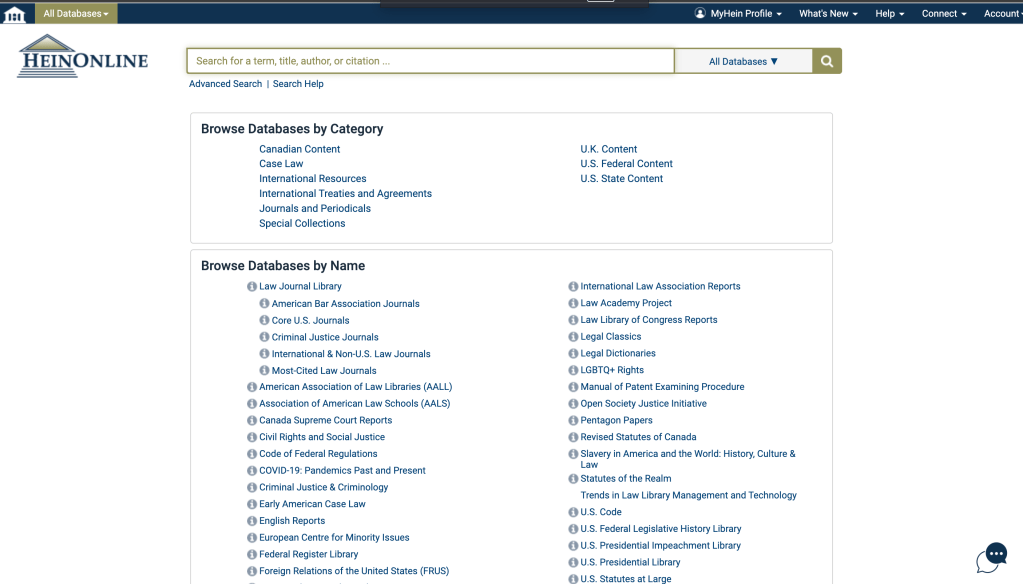The image size is (1023, 584).
Task: Open the Help menu
Action: 889,14
